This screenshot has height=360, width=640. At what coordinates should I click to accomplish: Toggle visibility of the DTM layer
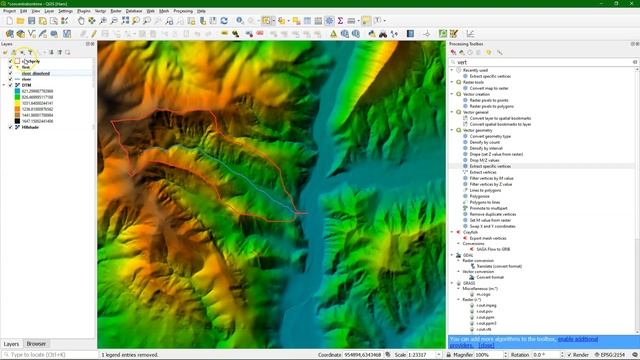click(x=11, y=85)
